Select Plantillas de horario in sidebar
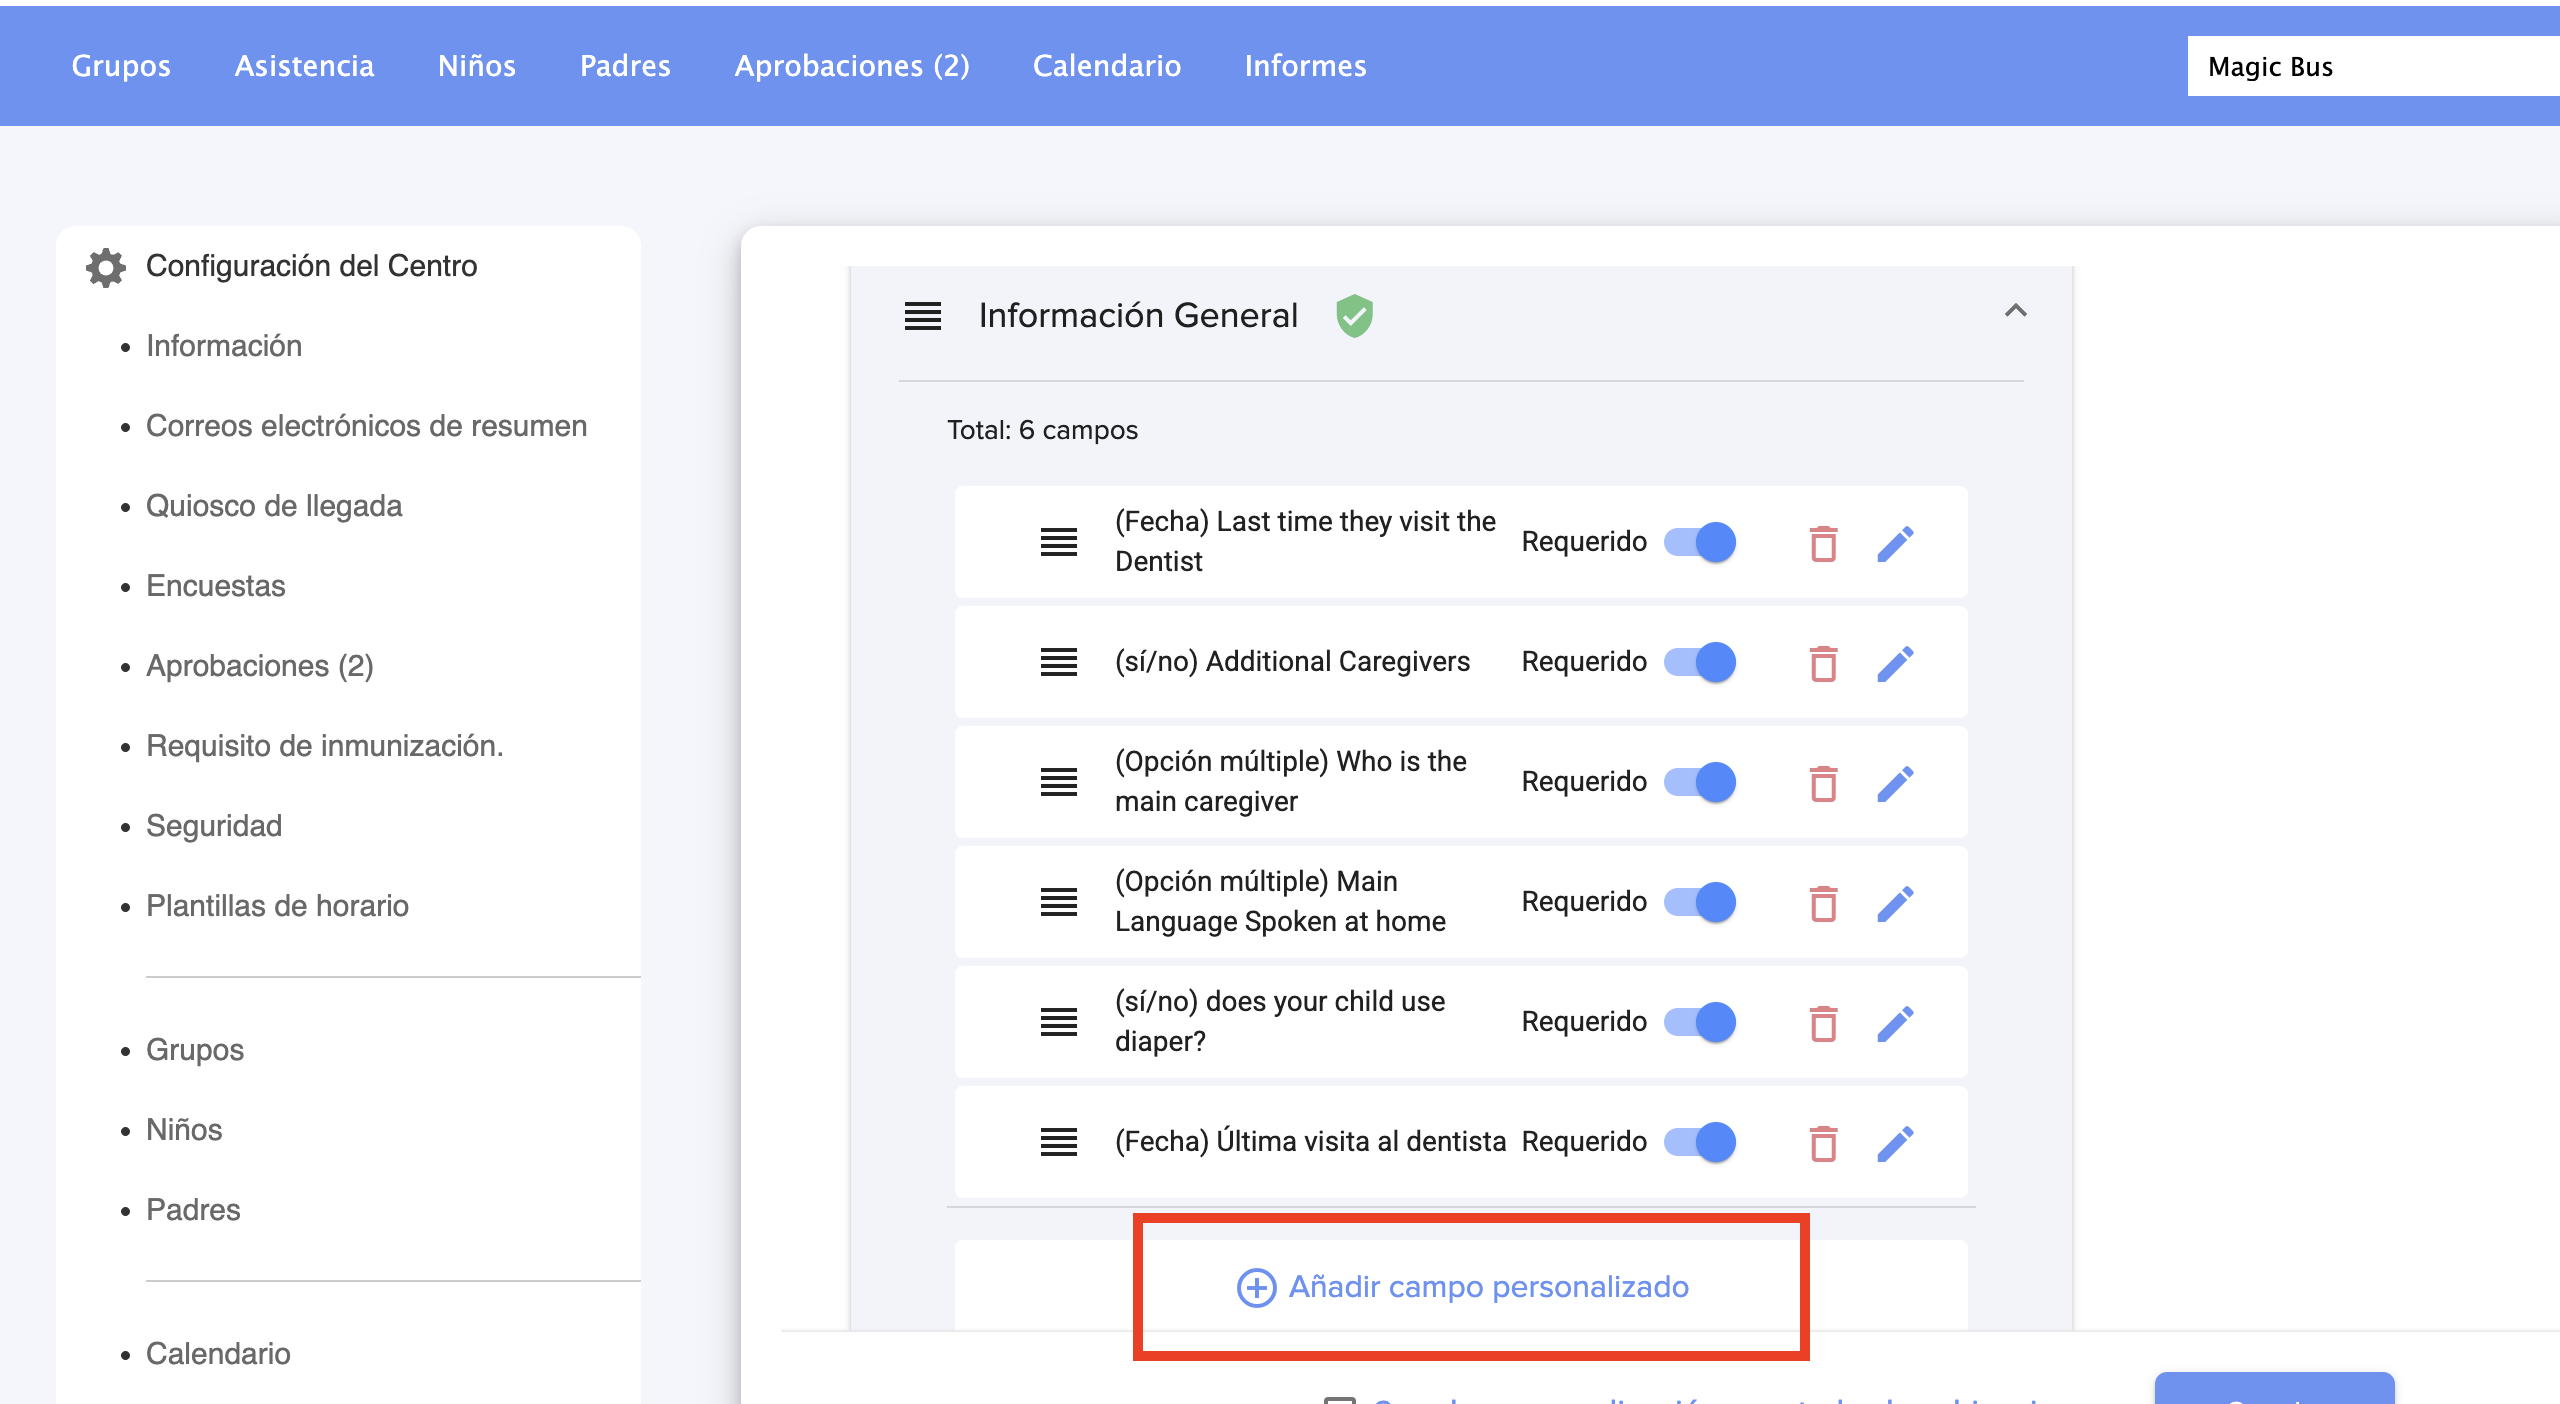The image size is (2560, 1404). [277, 906]
